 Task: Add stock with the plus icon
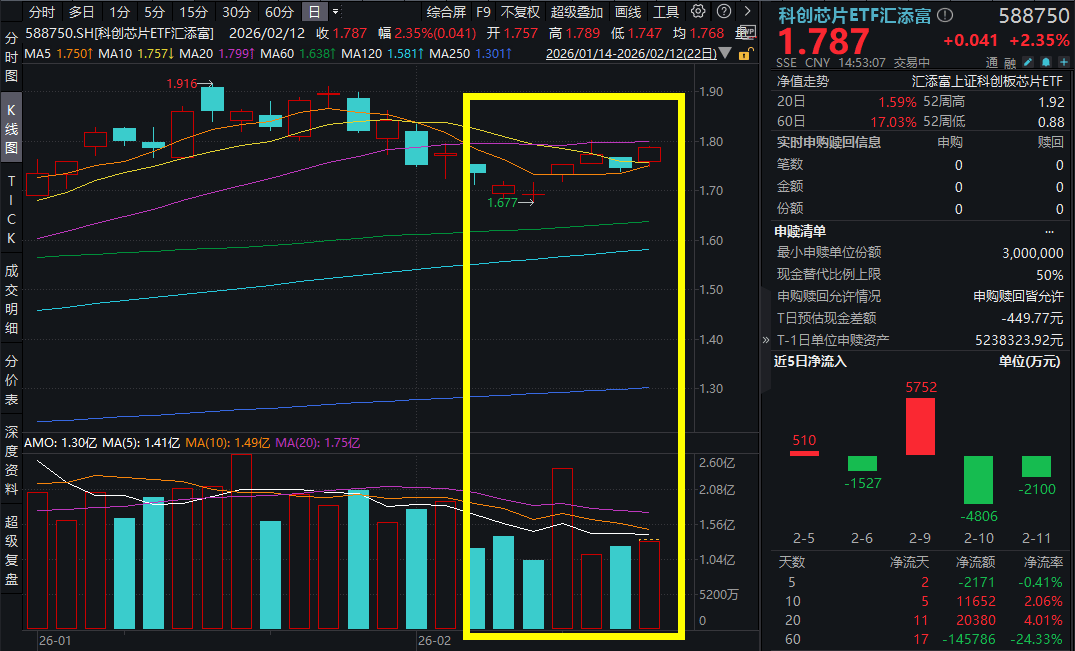(x=1063, y=62)
